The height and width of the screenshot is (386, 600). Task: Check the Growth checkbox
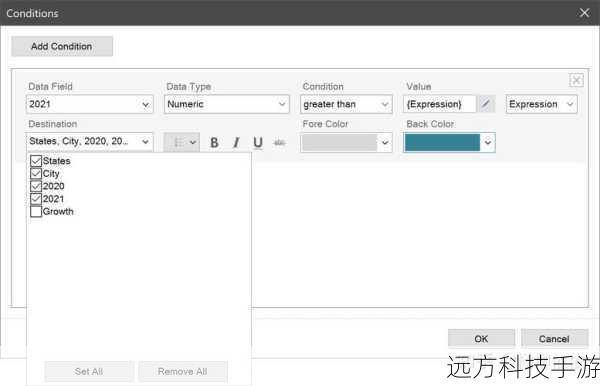[36, 211]
